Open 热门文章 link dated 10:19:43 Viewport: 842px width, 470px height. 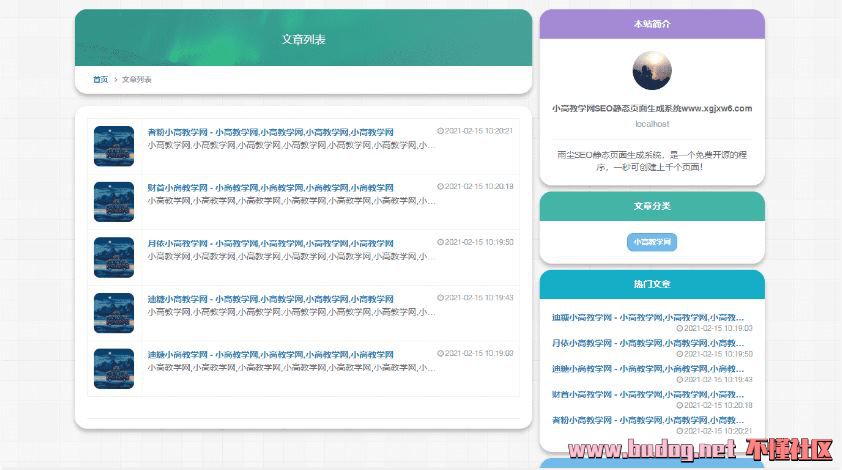pos(648,369)
